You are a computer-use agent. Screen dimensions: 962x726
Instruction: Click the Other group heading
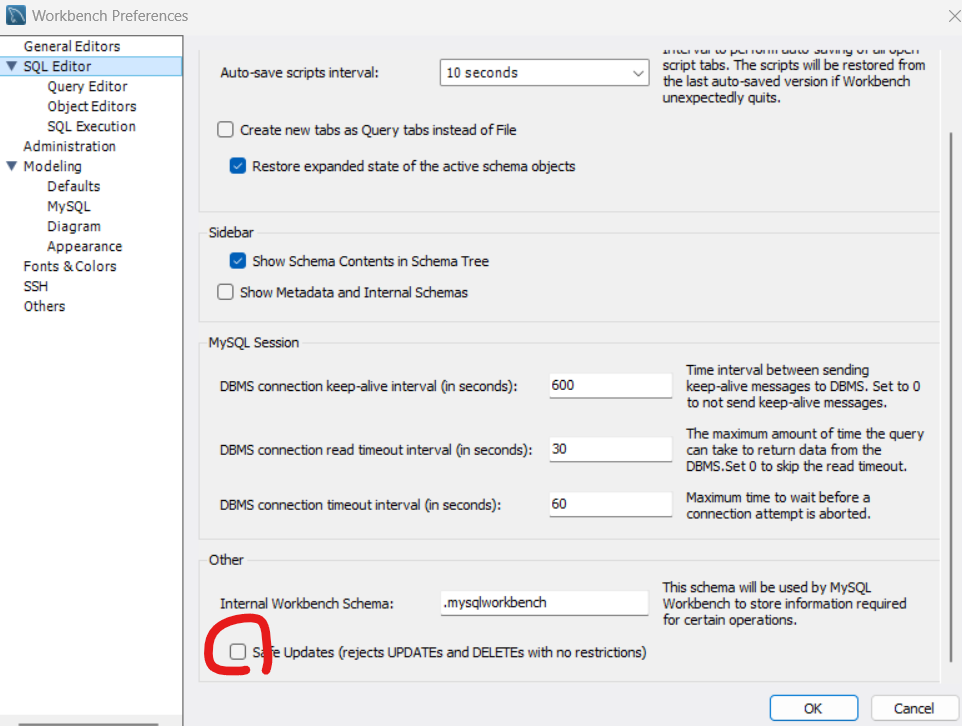coord(226,560)
